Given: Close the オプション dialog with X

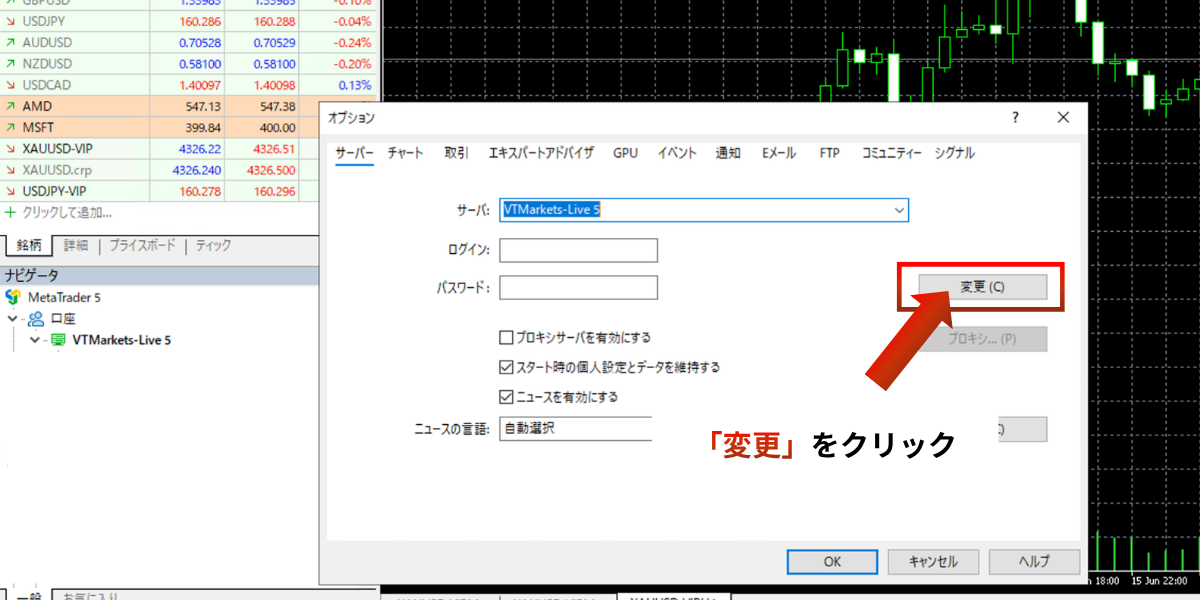Looking at the screenshot, I should pos(1063,117).
